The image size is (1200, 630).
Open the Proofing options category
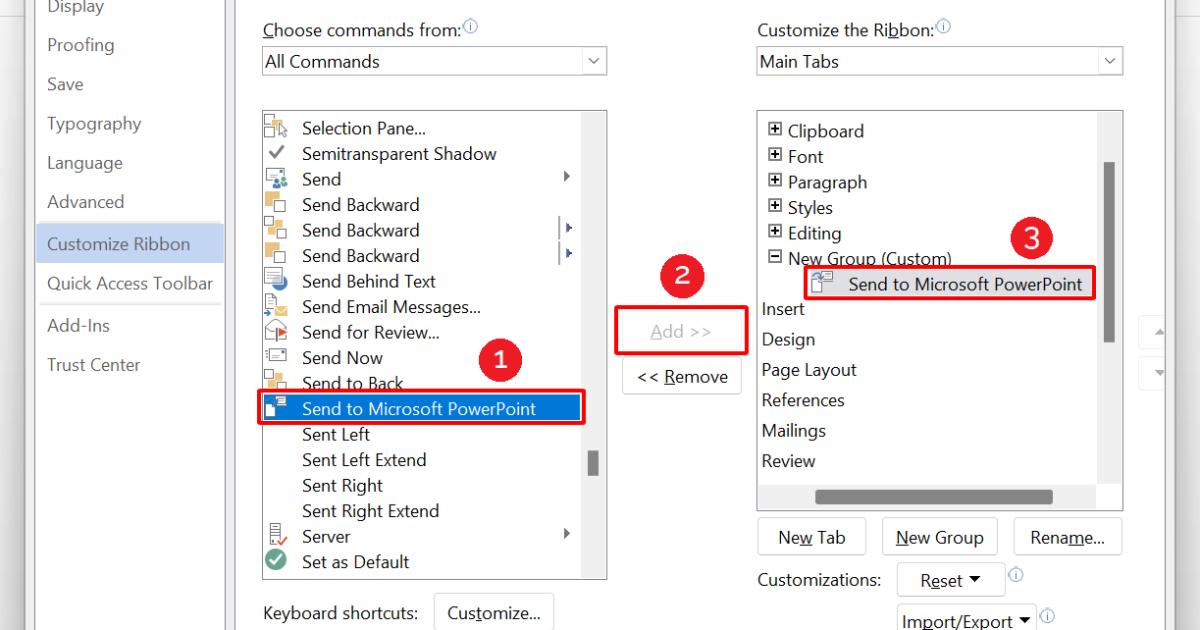point(80,45)
